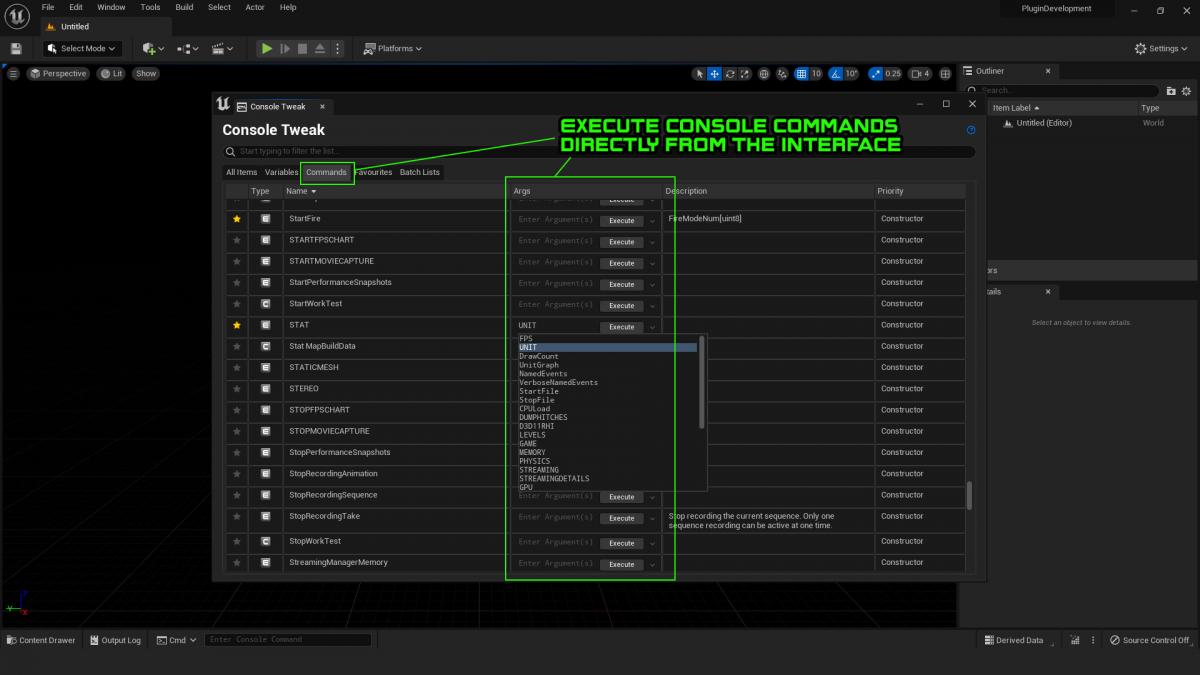Open the Content Drawer
The image size is (1200, 675).
[x=41, y=640]
